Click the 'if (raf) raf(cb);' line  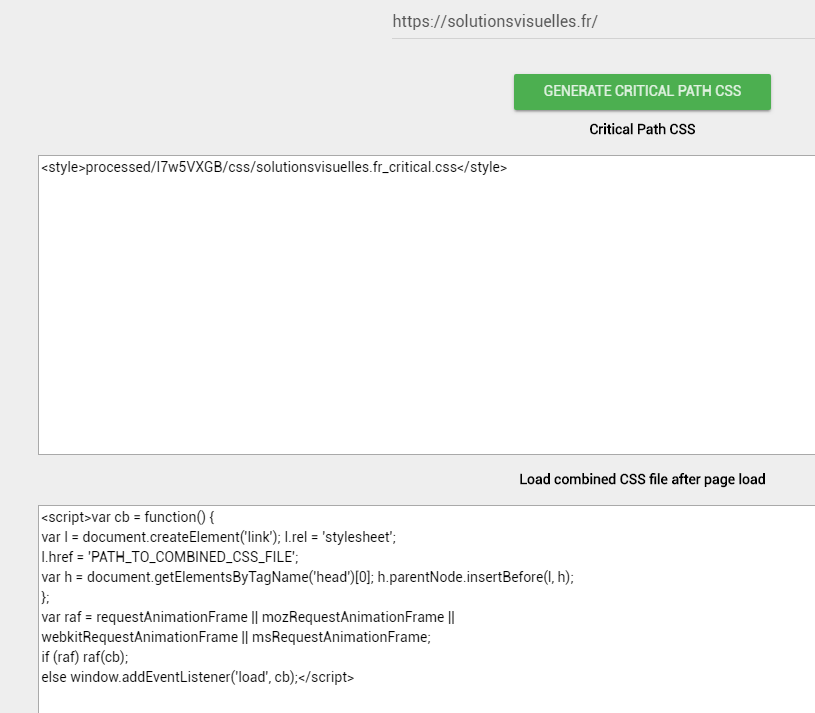click(x=85, y=657)
